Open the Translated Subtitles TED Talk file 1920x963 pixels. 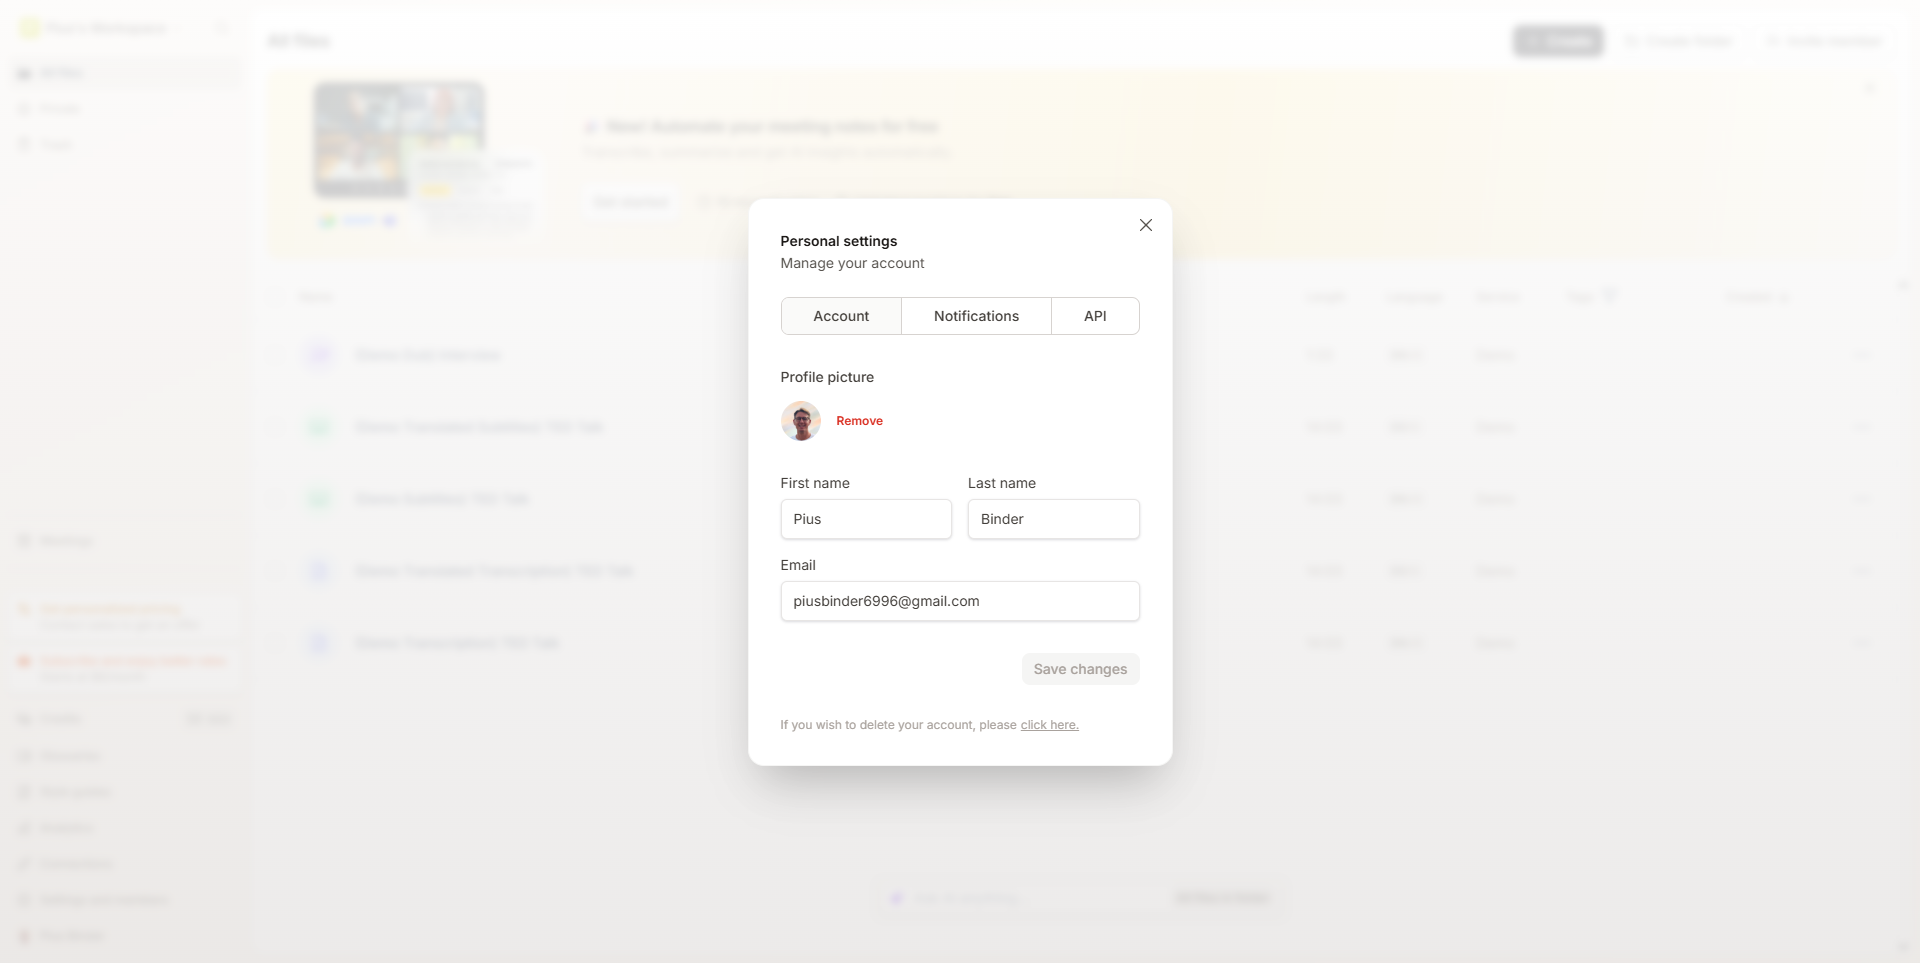click(479, 427)
